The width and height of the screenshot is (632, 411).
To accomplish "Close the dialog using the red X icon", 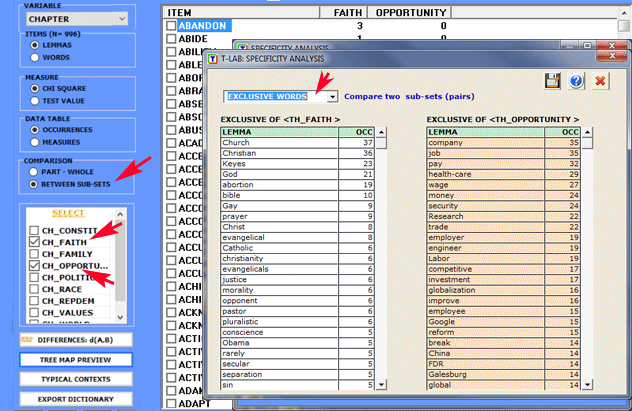I will 600,81.
